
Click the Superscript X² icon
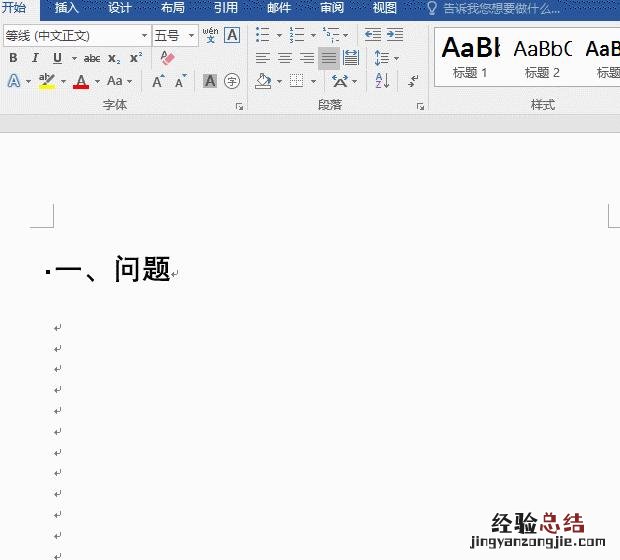click(x=135, y=58)
